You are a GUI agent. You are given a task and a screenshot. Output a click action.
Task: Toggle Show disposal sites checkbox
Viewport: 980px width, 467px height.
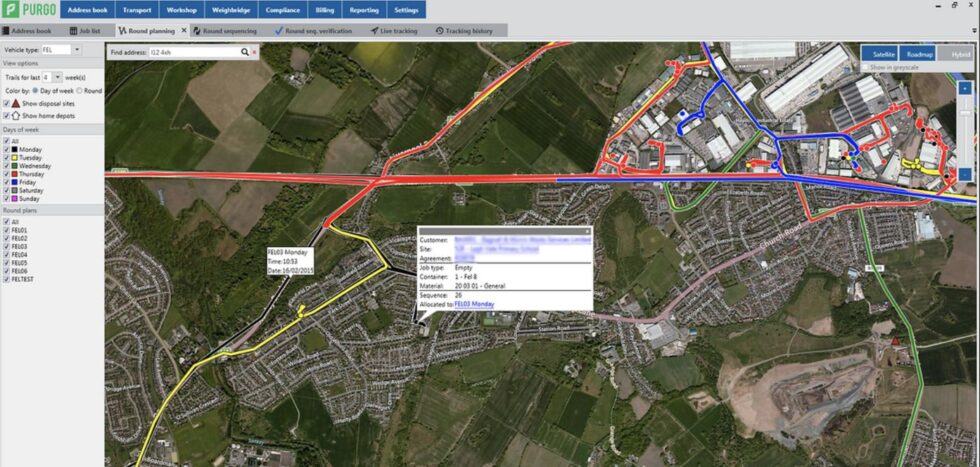point(6,103)
